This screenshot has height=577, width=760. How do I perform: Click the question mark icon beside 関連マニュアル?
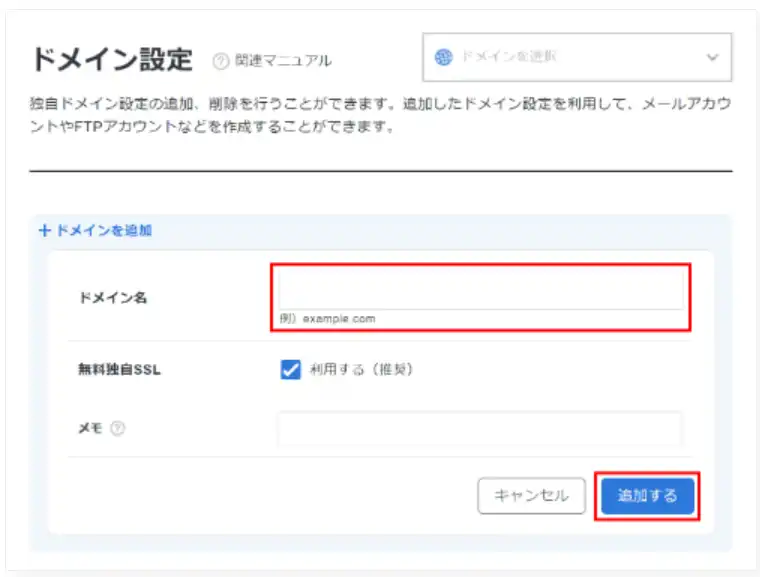pos(221,61)
